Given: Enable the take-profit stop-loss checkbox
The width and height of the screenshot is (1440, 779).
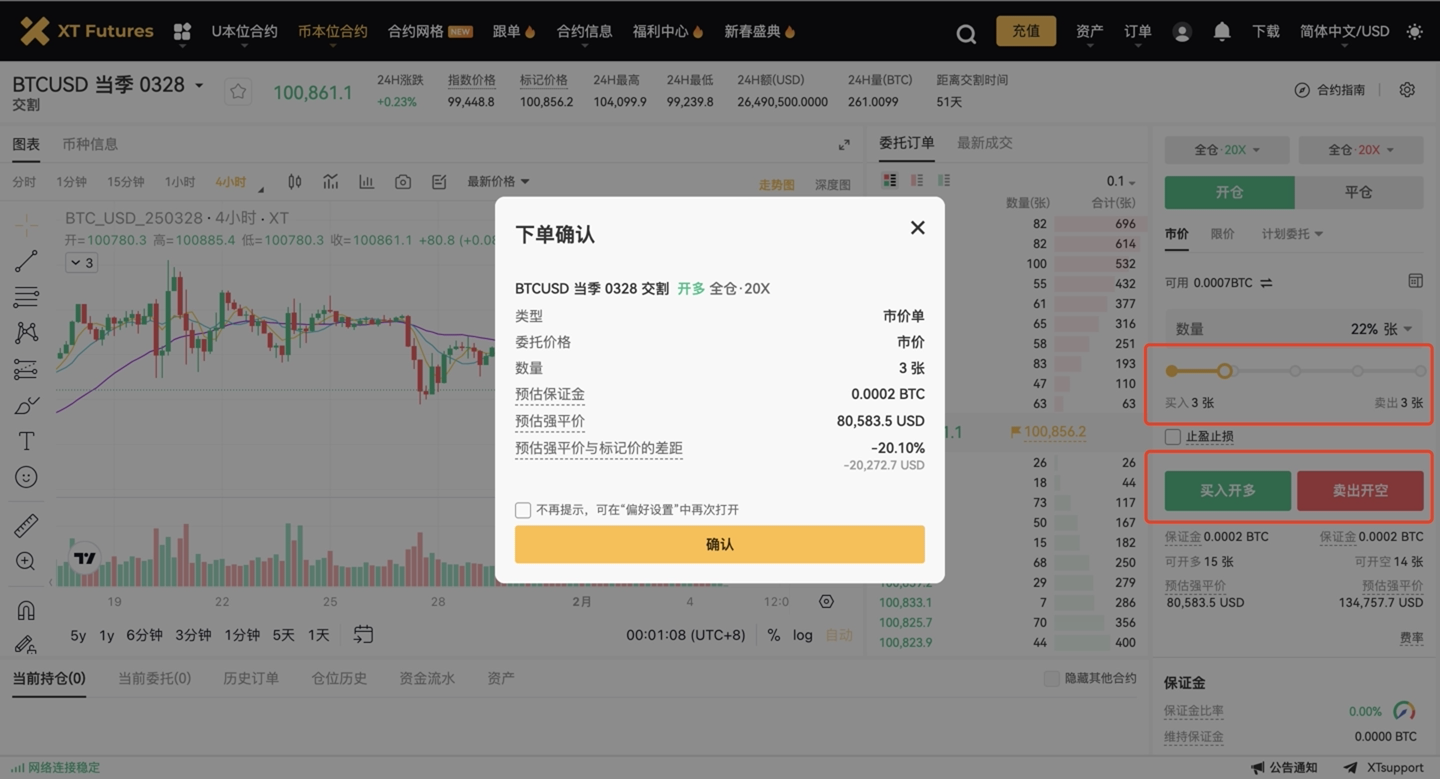Looking at the screenshot, I should (1173, 437).
